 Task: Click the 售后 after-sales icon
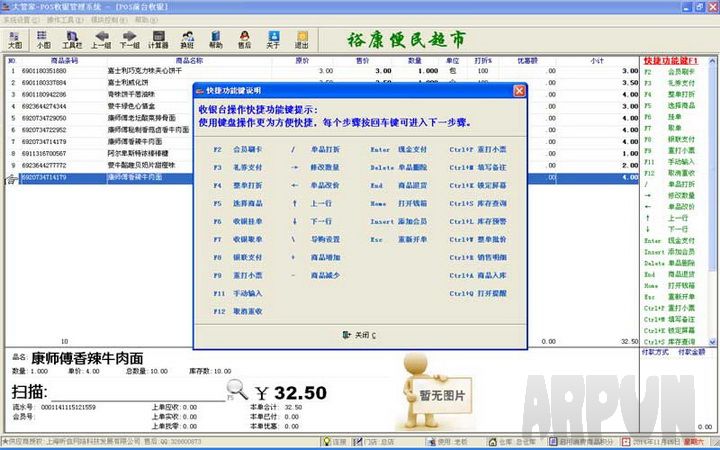245,38
